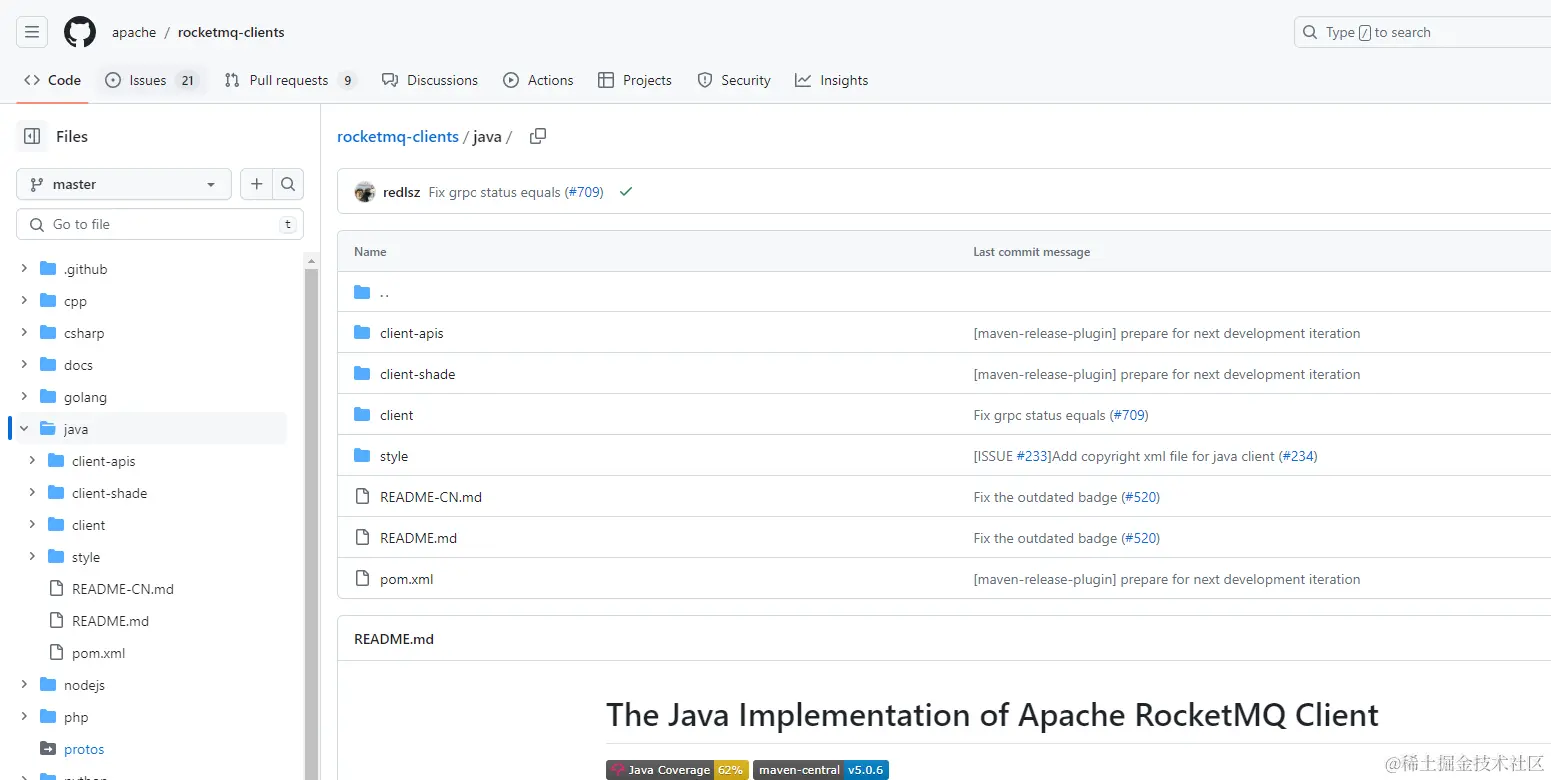Open client folder in the file table

397,415
